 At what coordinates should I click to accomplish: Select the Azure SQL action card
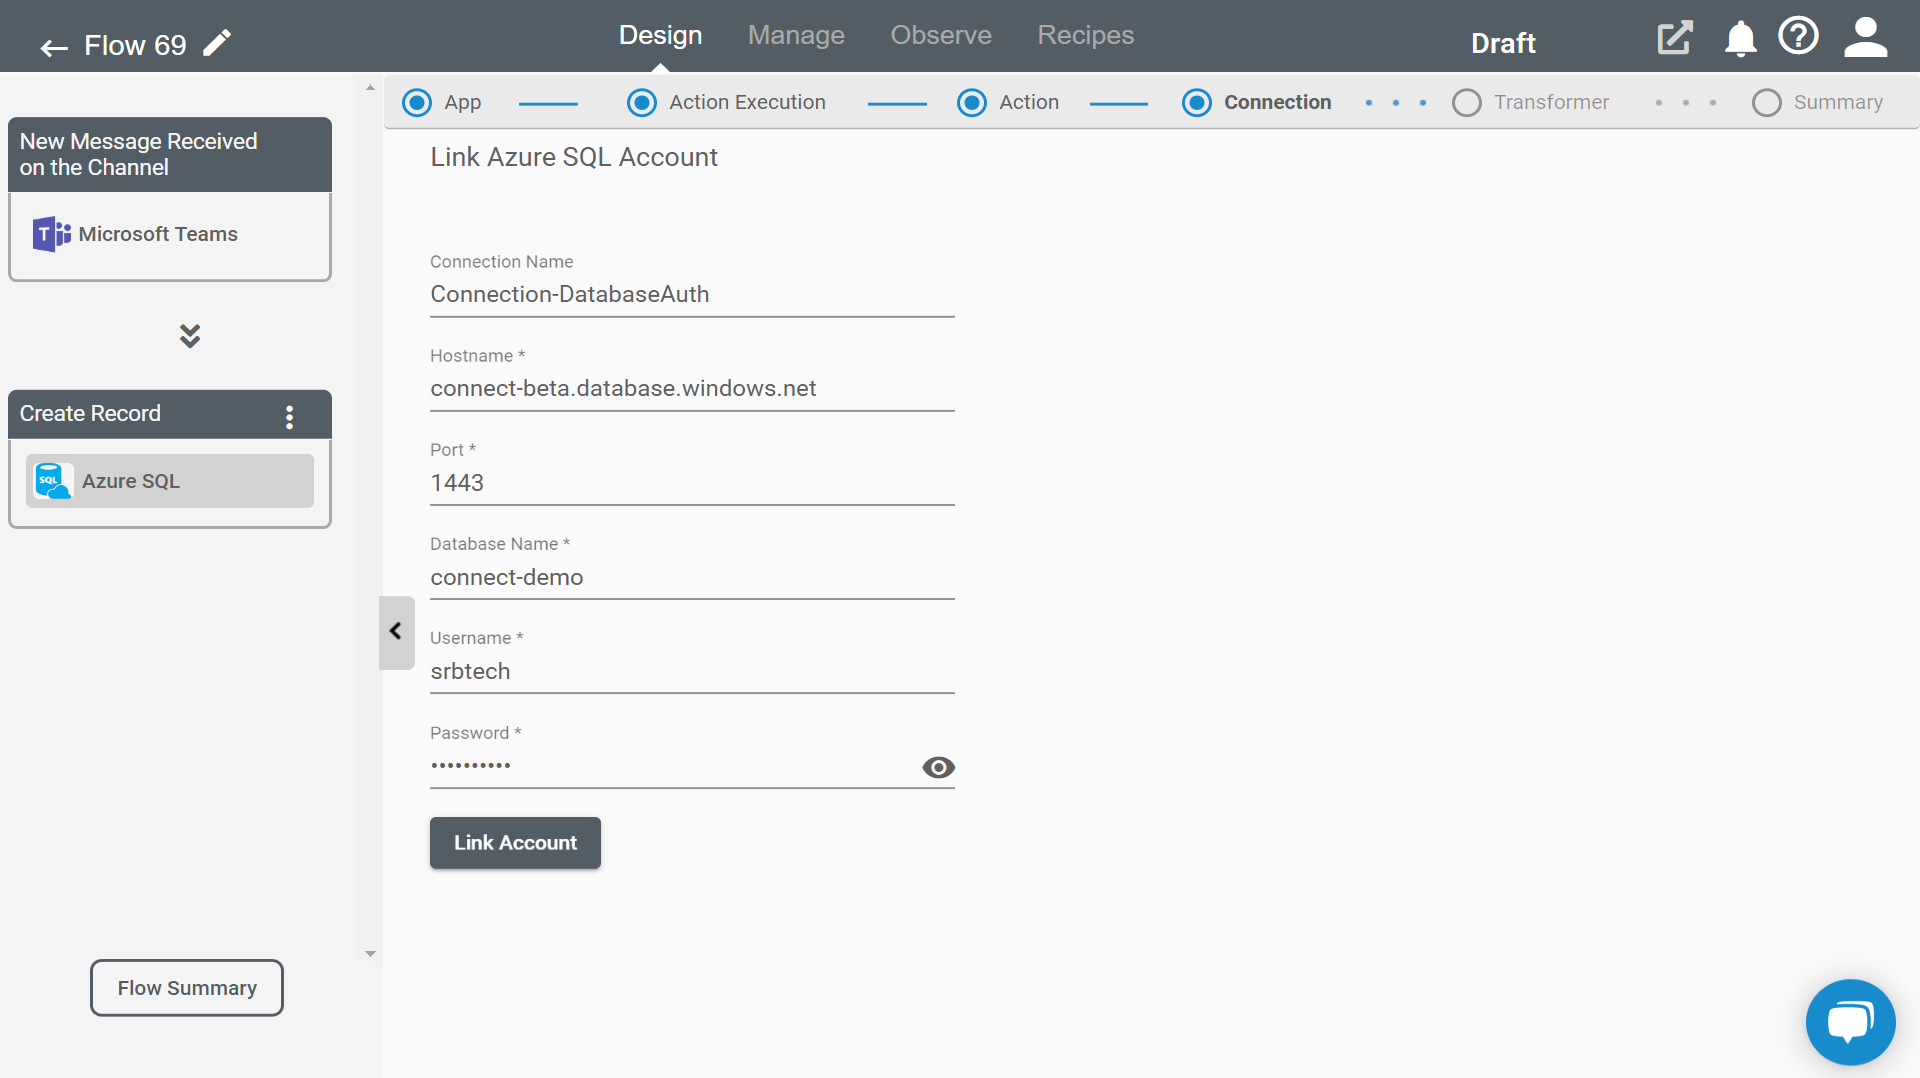pyautogui.click(x=170, y=481)
